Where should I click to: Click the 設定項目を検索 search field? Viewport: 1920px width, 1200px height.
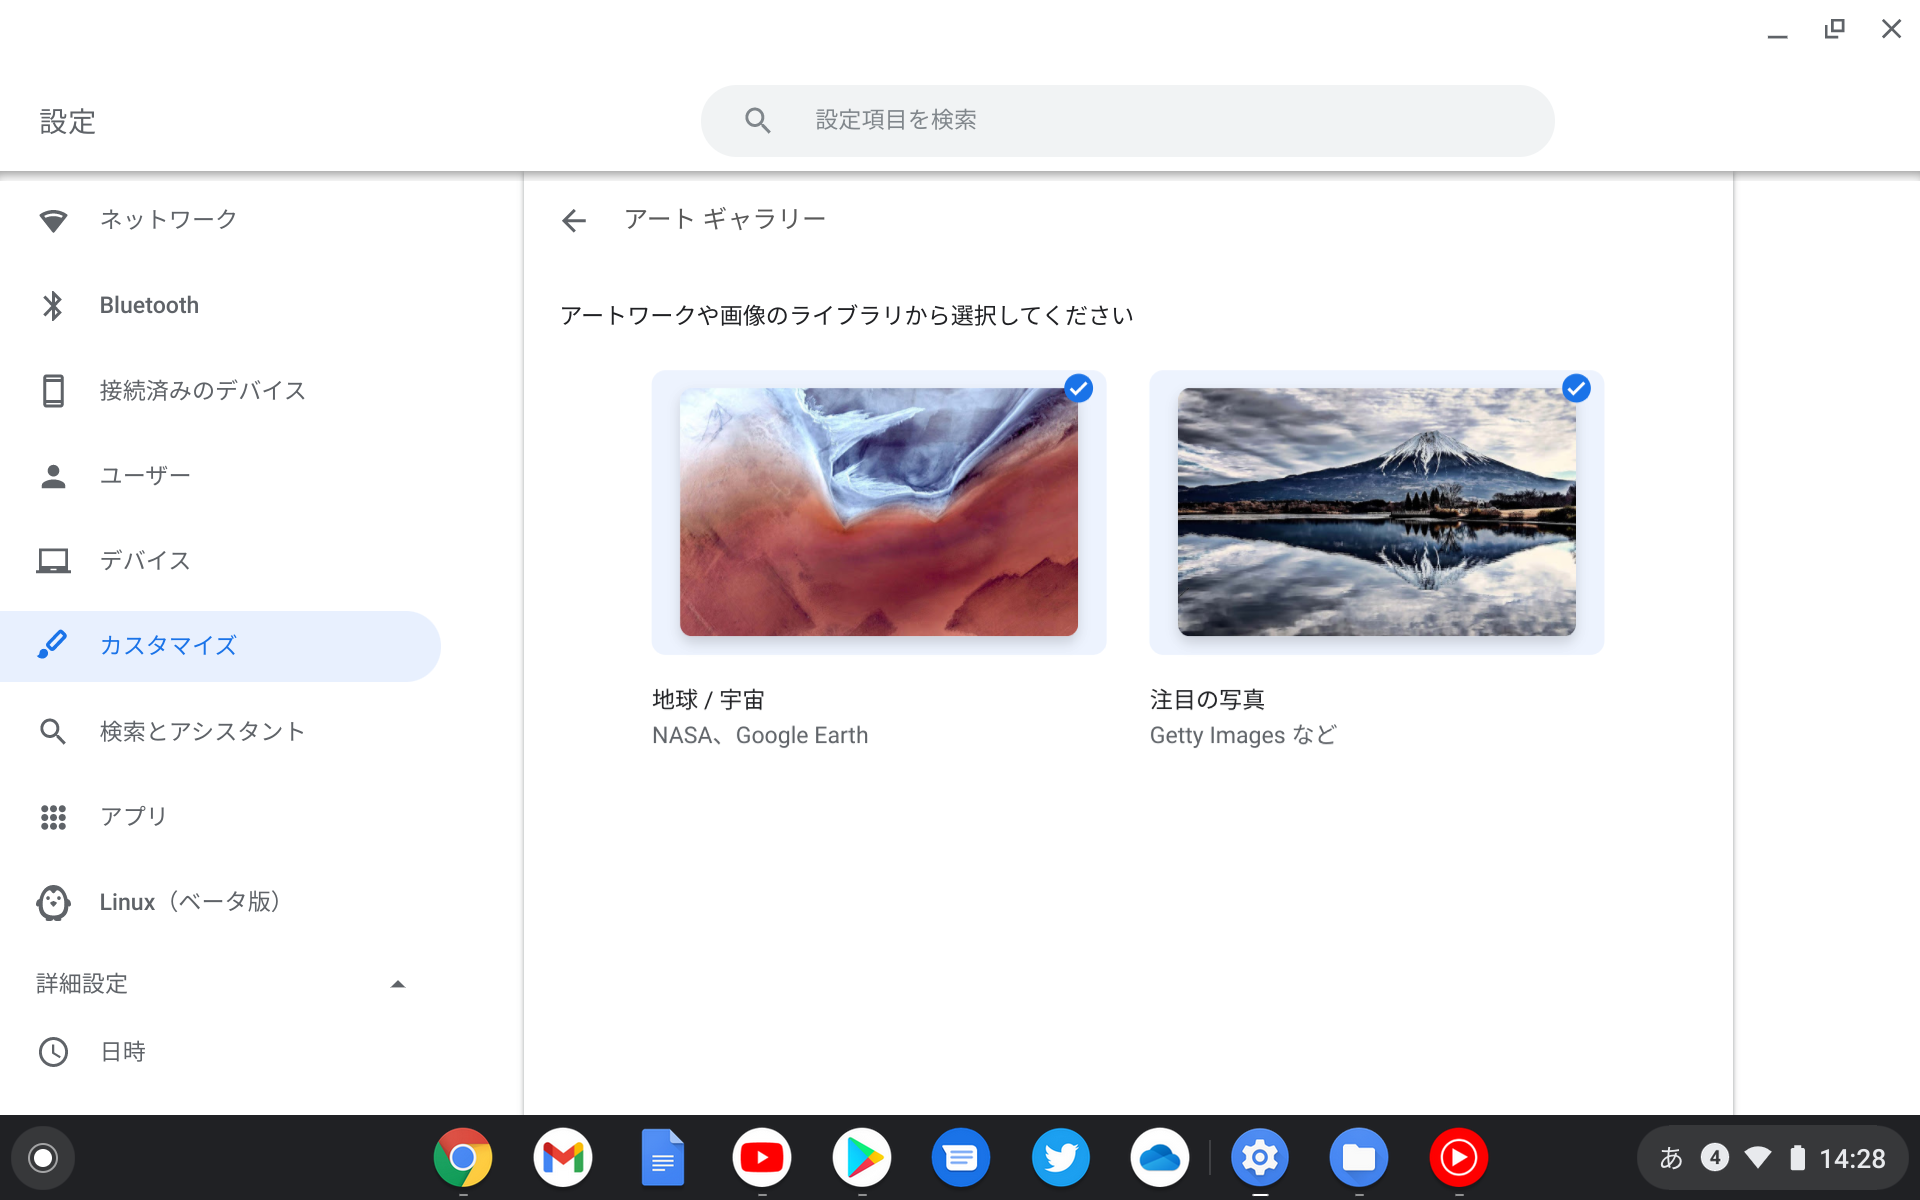(x=1127, y=120)
